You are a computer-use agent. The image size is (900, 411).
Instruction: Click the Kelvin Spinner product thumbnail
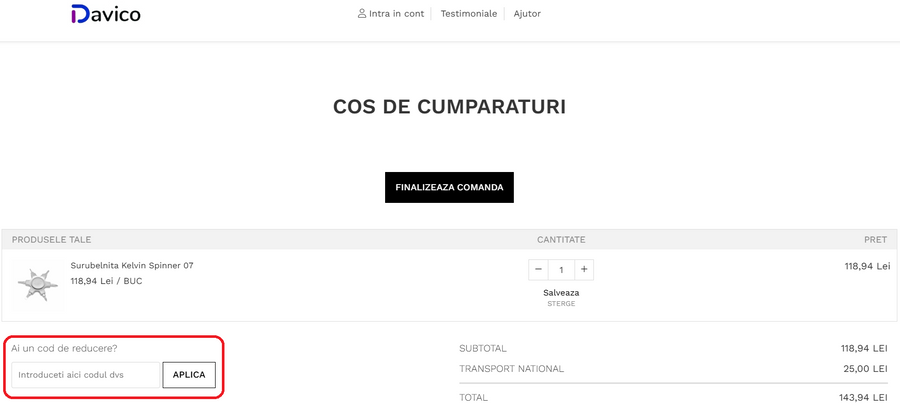[x=38, y=284]
